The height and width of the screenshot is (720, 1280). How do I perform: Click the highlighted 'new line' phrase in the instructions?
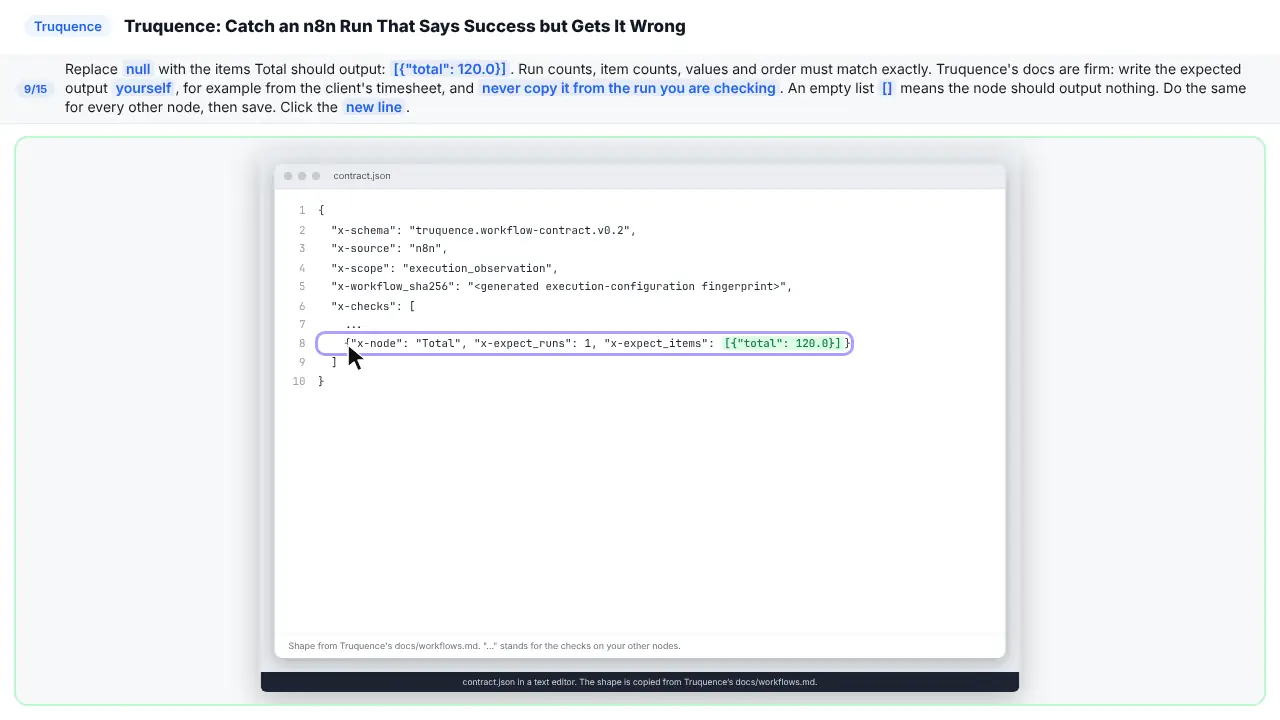point(373,107)
